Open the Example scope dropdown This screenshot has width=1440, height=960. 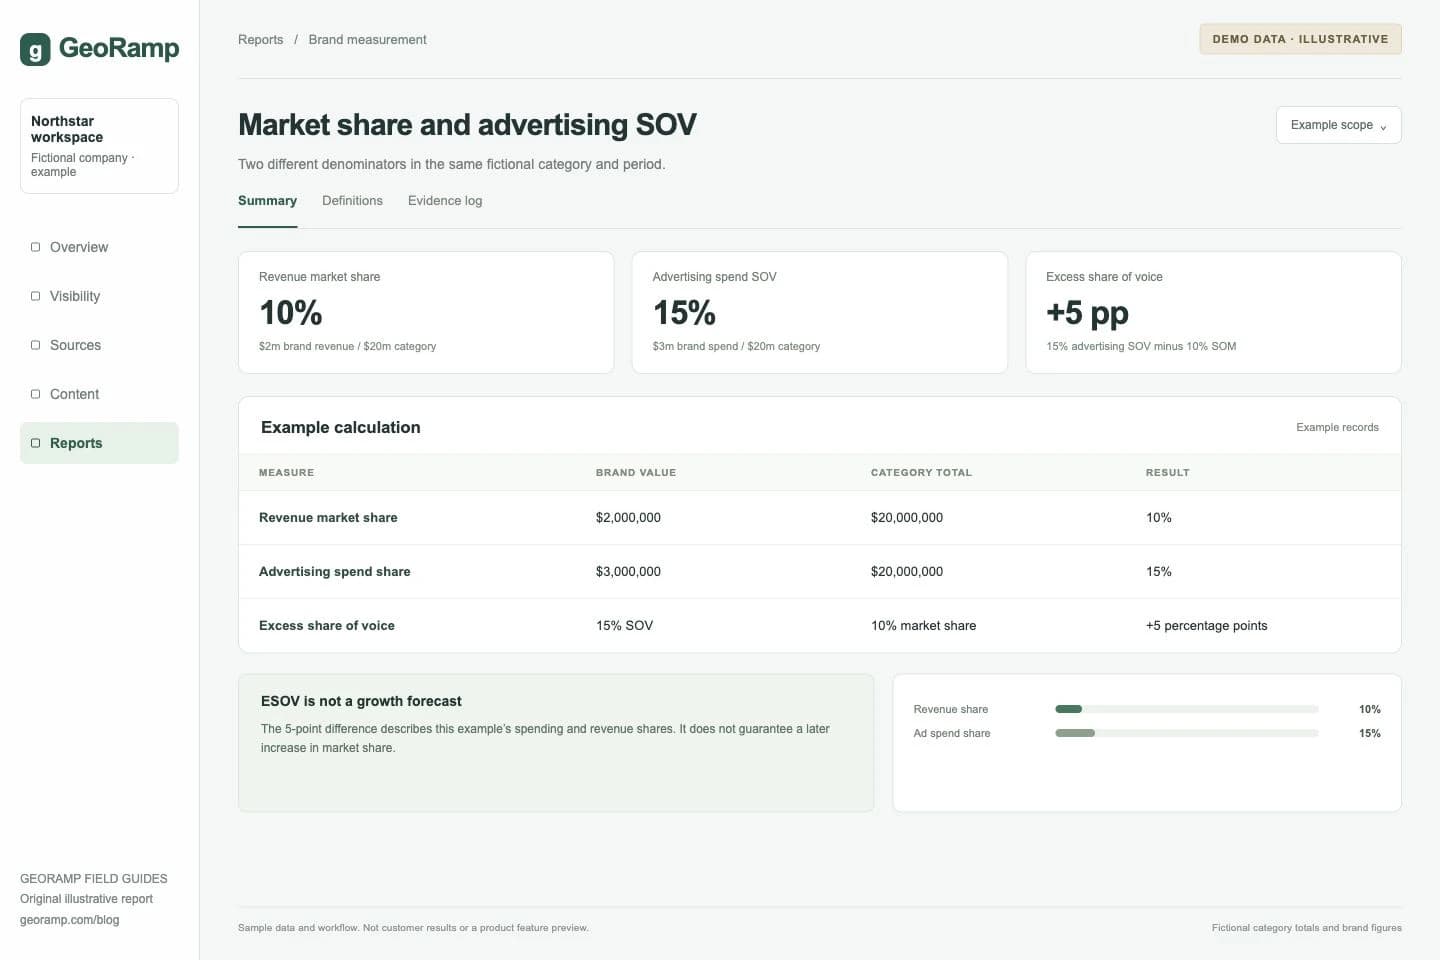(x=1338, y=125)
